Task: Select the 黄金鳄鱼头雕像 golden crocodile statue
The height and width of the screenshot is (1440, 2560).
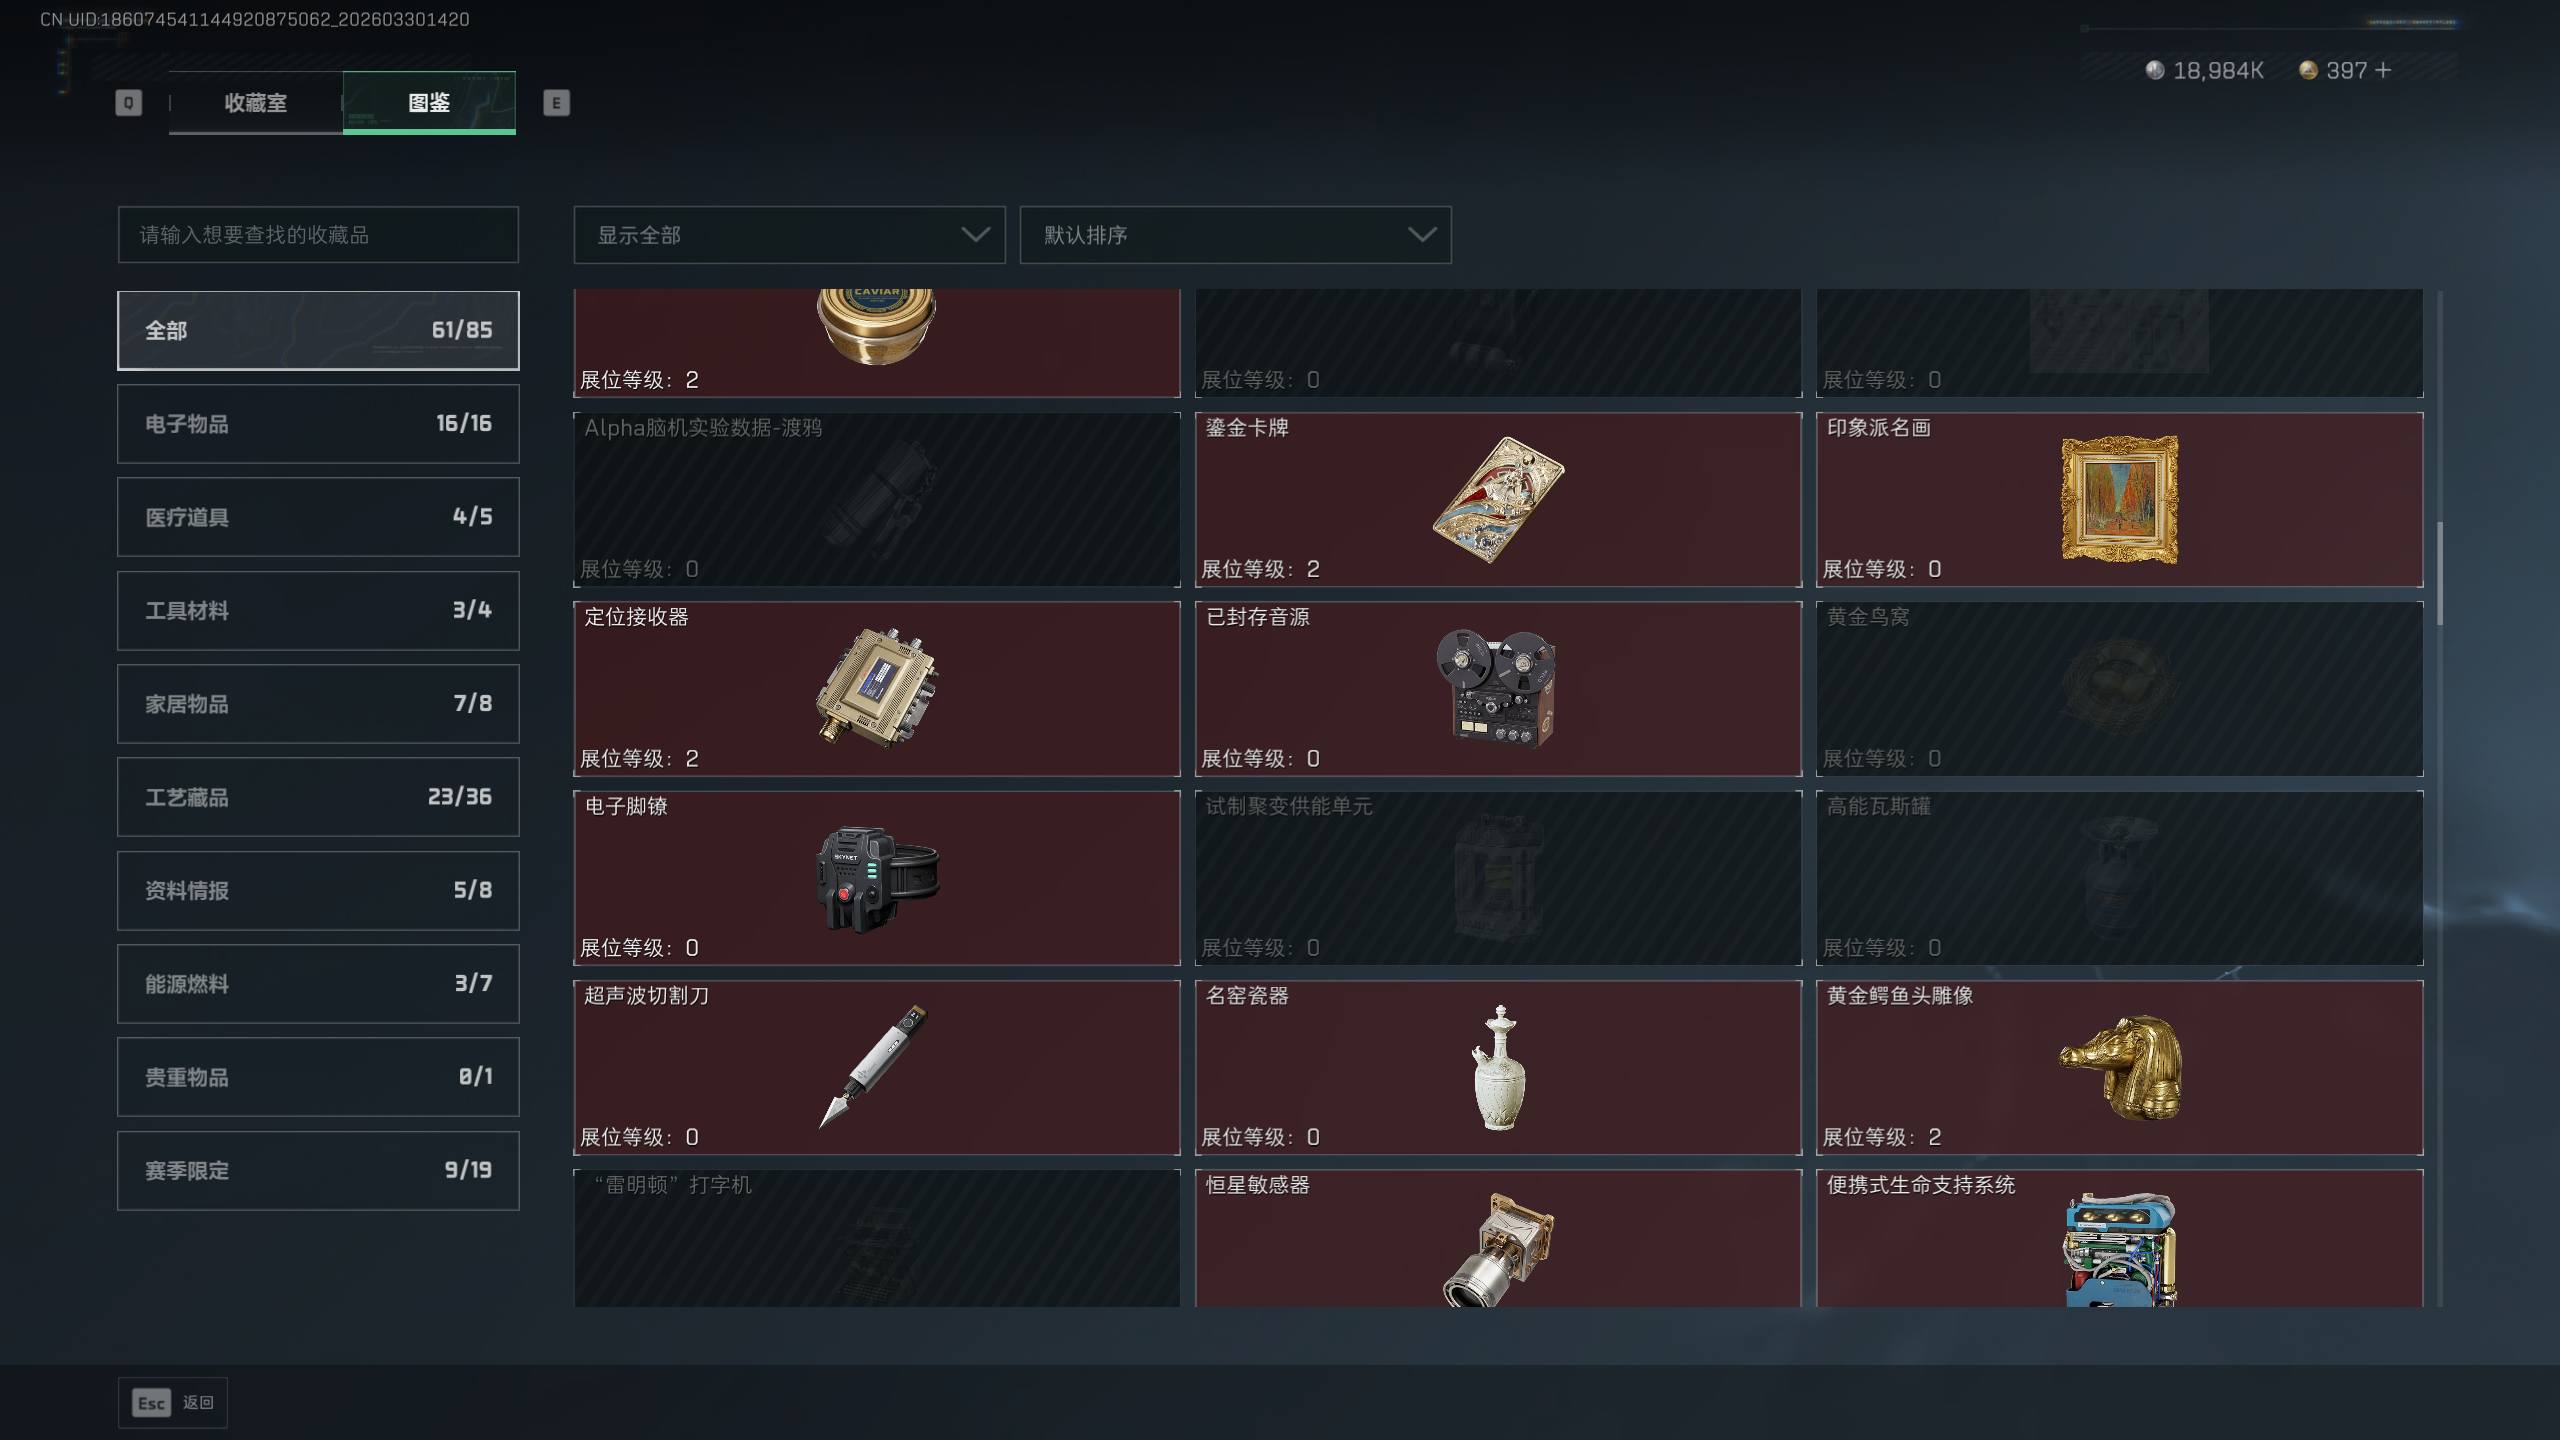Action: 2120,1067
